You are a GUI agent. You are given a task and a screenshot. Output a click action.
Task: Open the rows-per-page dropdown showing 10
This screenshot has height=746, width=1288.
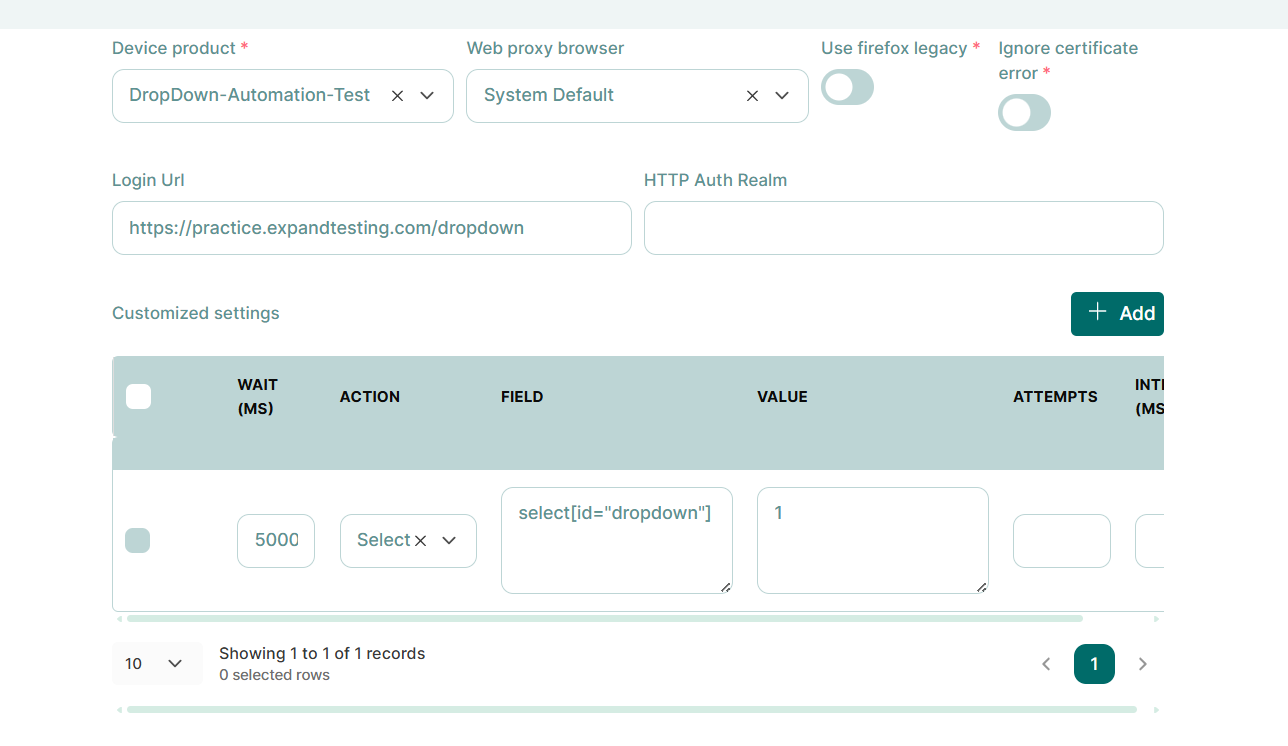(x=156, y=664)
